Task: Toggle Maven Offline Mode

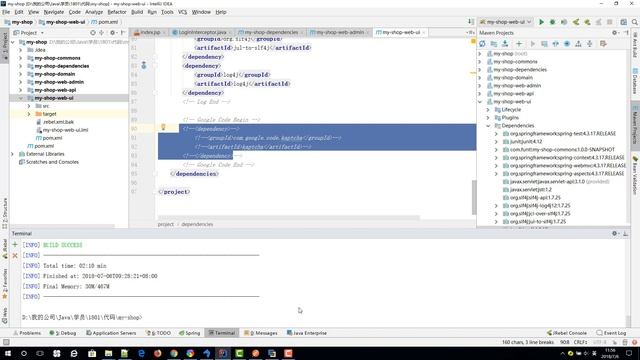Action: [556, 44]
